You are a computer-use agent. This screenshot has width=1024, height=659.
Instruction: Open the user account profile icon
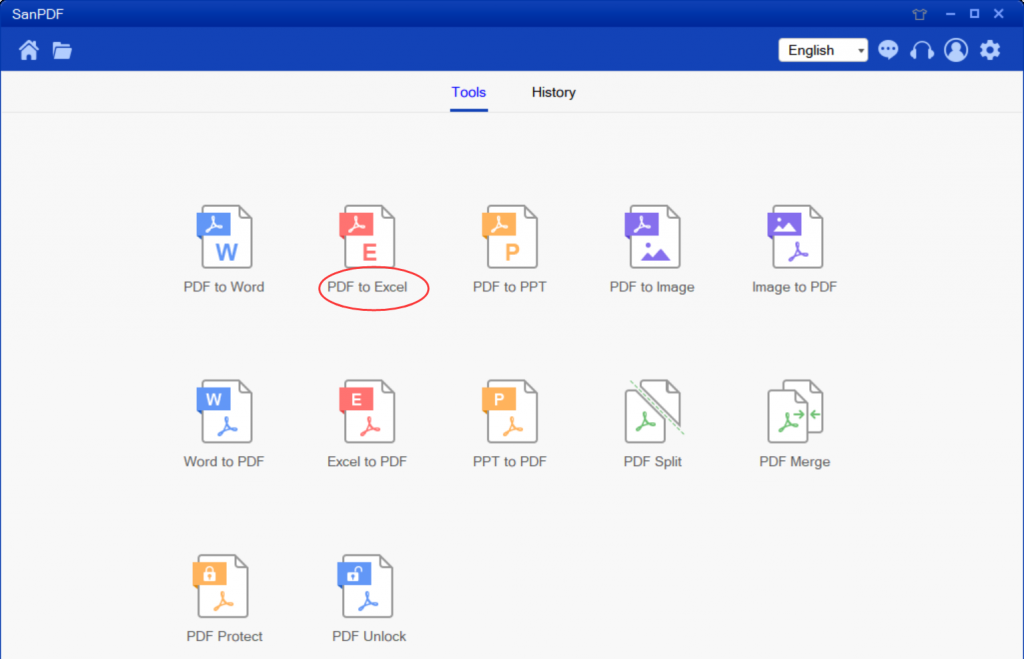956,50
